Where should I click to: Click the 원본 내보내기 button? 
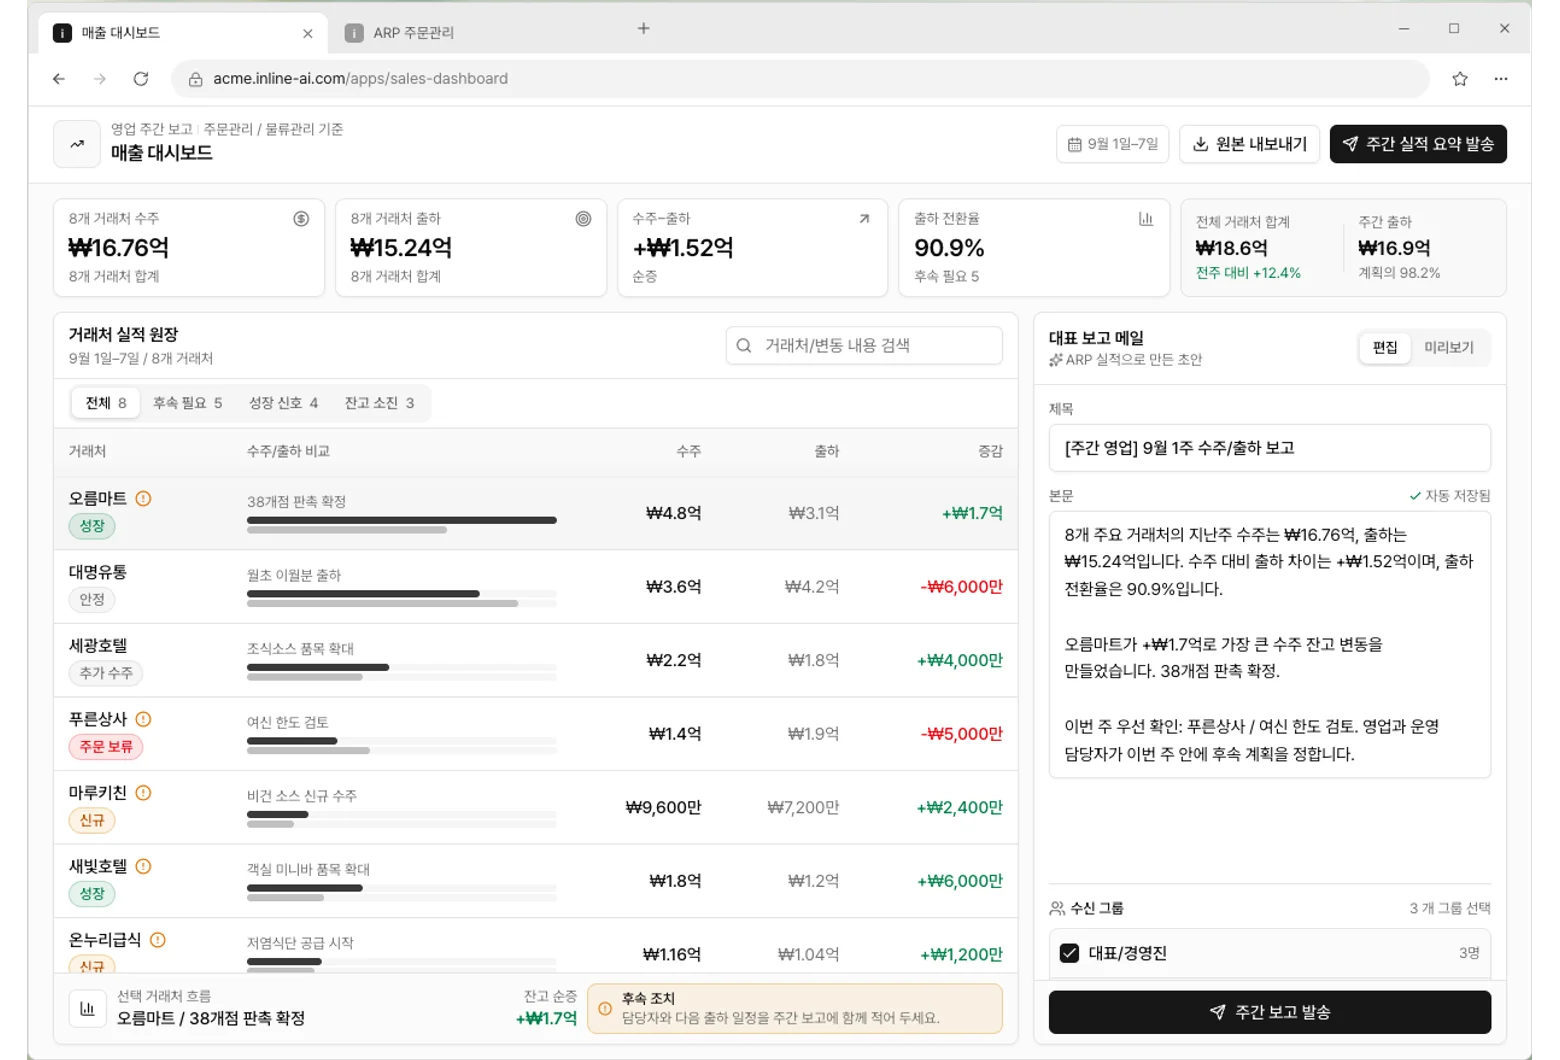tap(1250, 144)
